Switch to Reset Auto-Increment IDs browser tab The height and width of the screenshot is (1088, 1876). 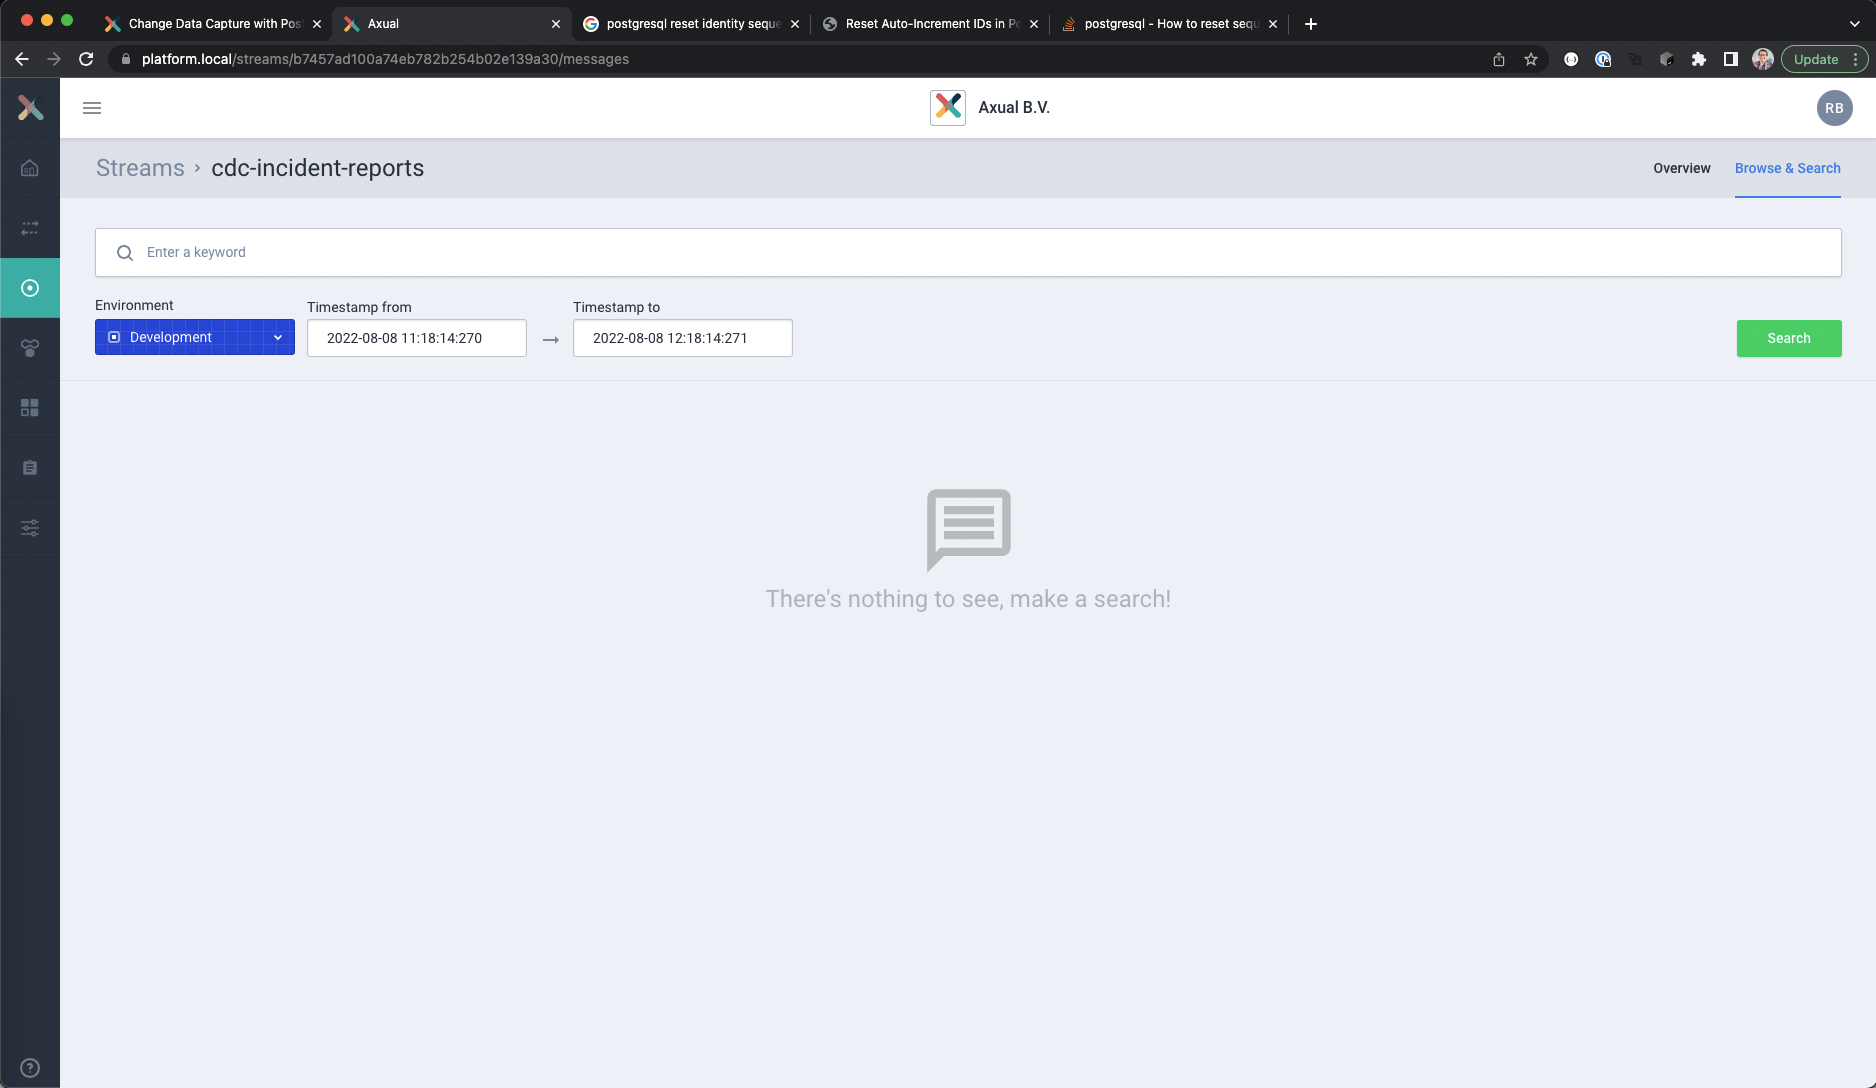pos(930,23)
